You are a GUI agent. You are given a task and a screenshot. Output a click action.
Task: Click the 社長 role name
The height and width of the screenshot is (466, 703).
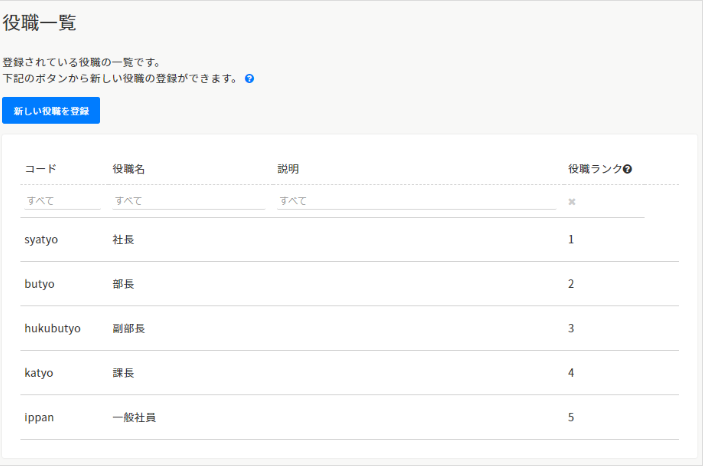tap(123, 240)
